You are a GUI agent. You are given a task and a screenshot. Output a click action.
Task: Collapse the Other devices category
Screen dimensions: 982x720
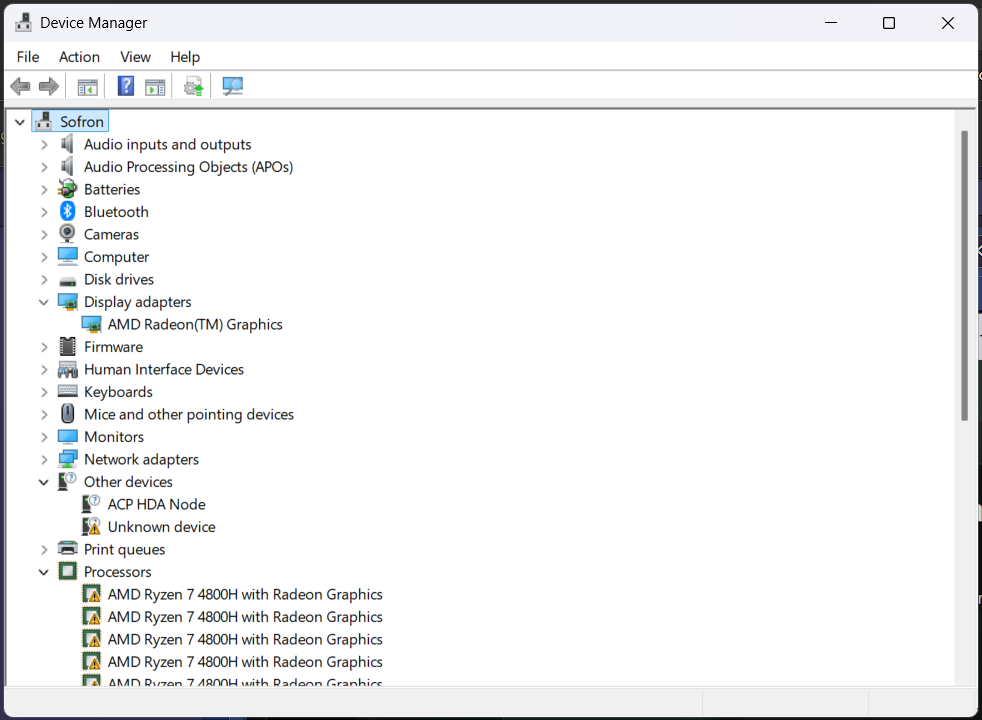point(44,482)
